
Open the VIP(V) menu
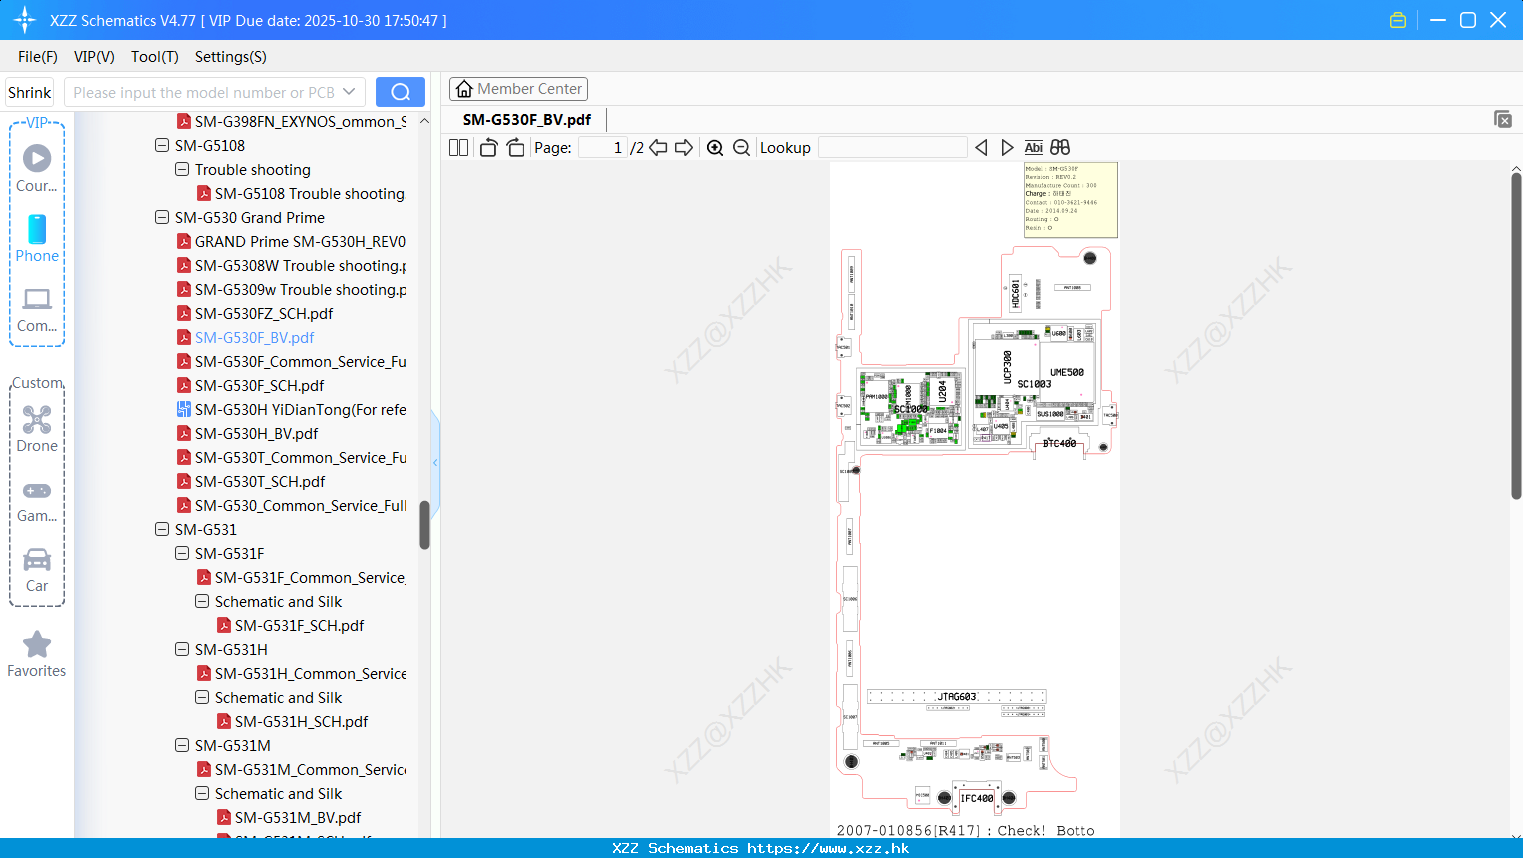(94, 57)
